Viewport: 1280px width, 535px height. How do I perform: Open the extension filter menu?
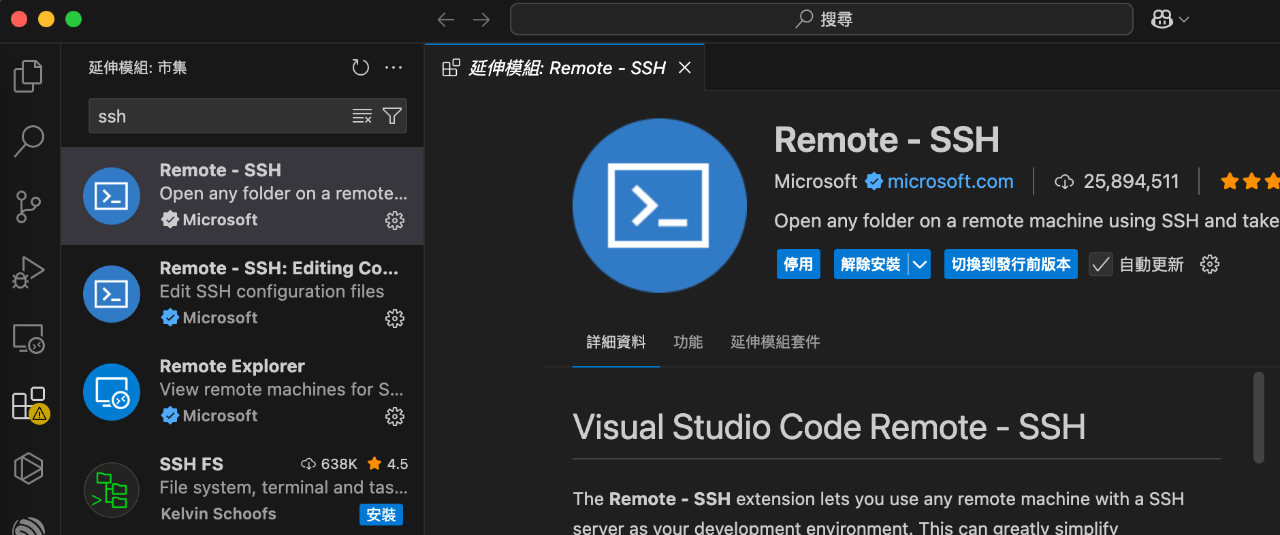(x=392, y=116)
